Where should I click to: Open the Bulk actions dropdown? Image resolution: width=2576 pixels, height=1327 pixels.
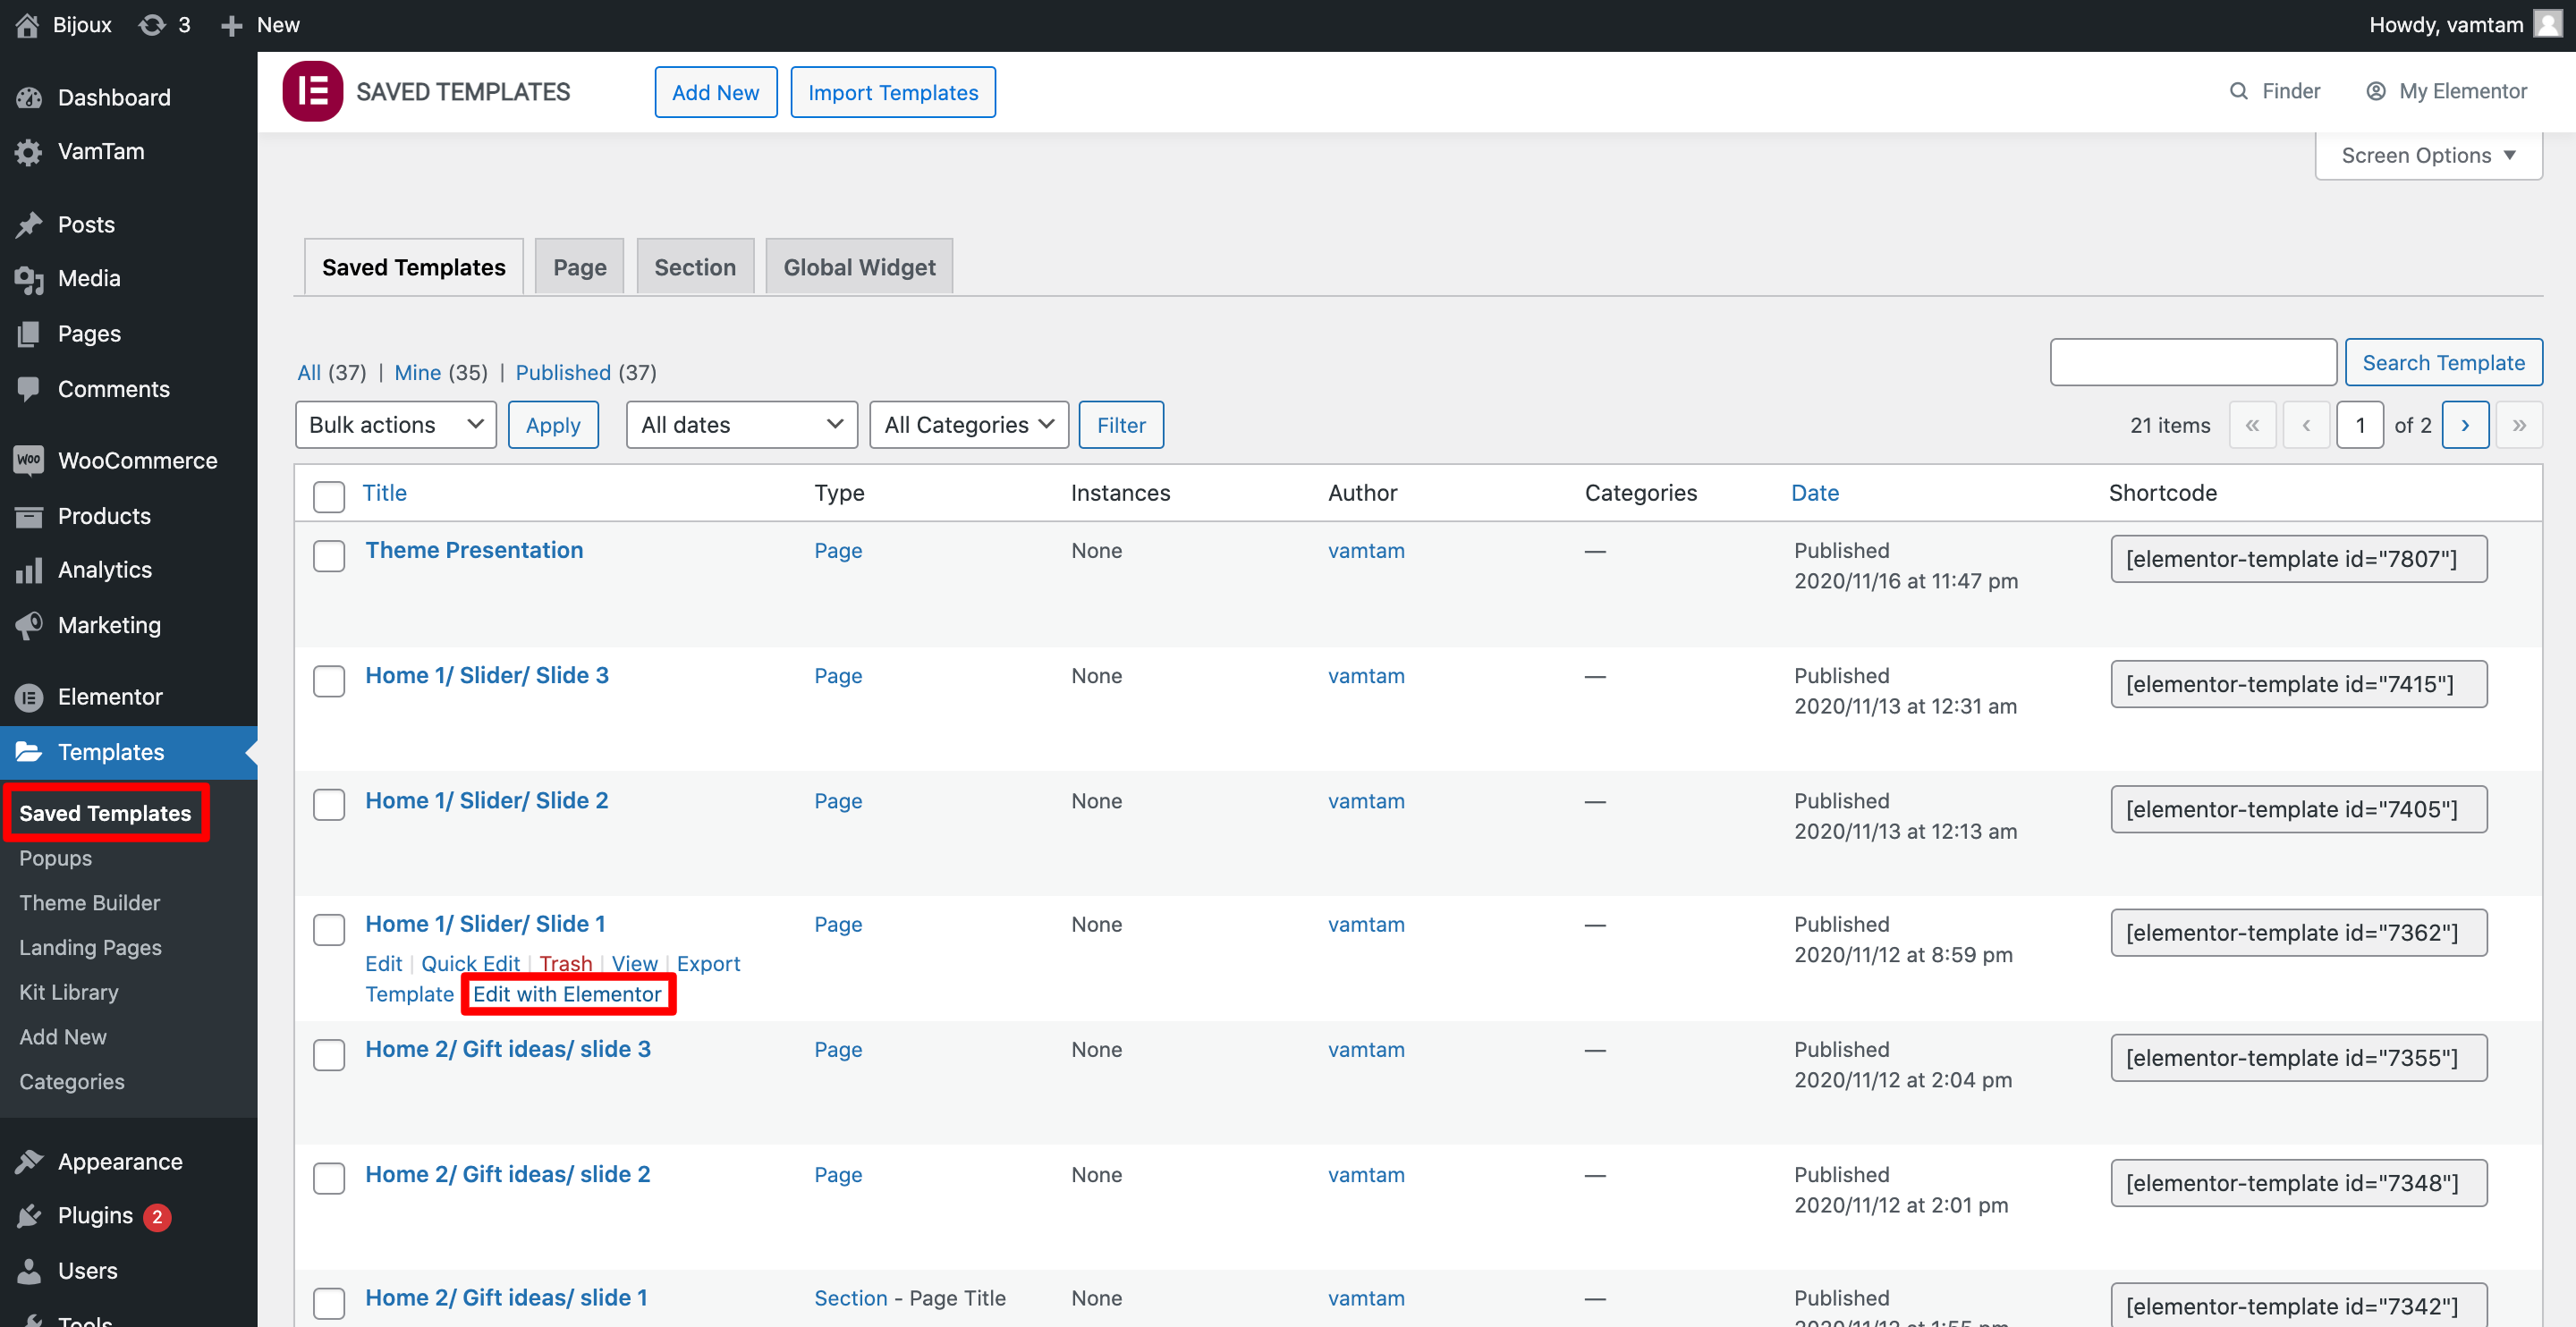[395, 425]
